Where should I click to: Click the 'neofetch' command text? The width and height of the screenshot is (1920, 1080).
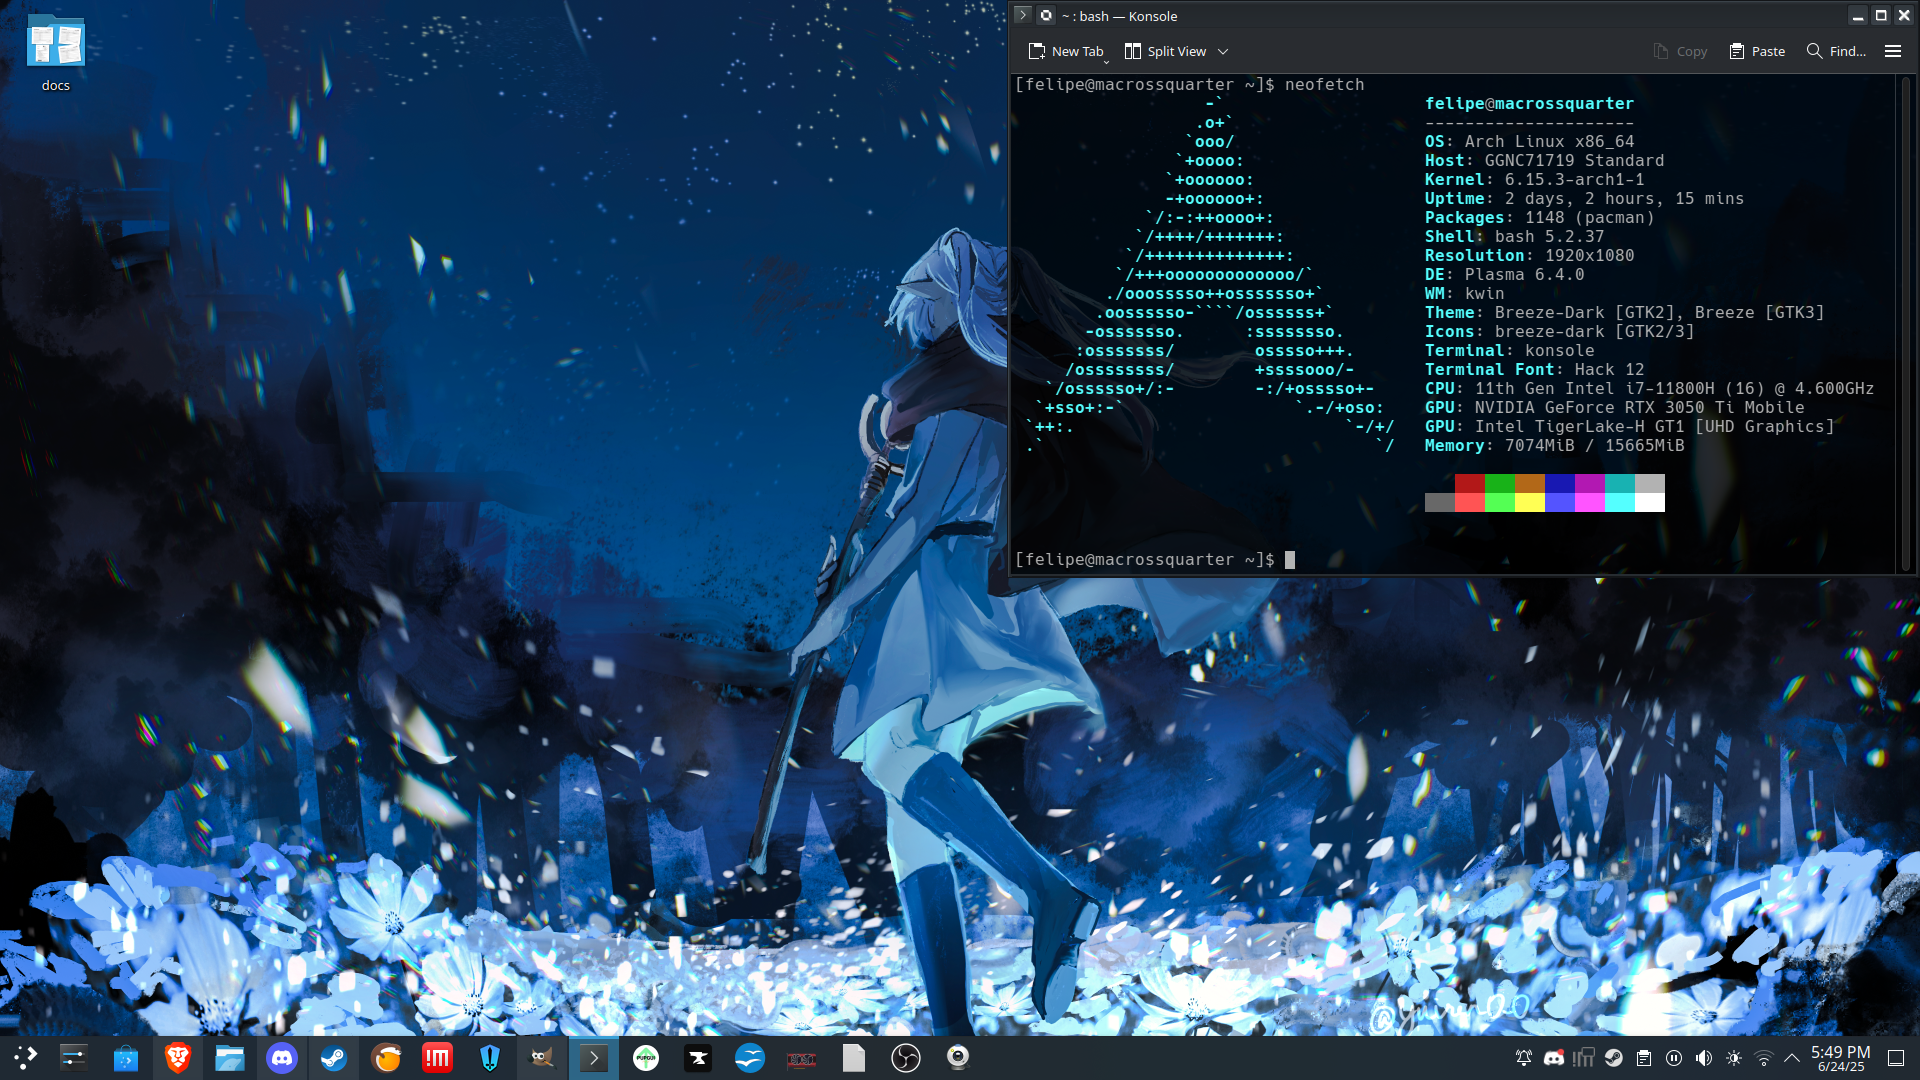coord(1324,85)
